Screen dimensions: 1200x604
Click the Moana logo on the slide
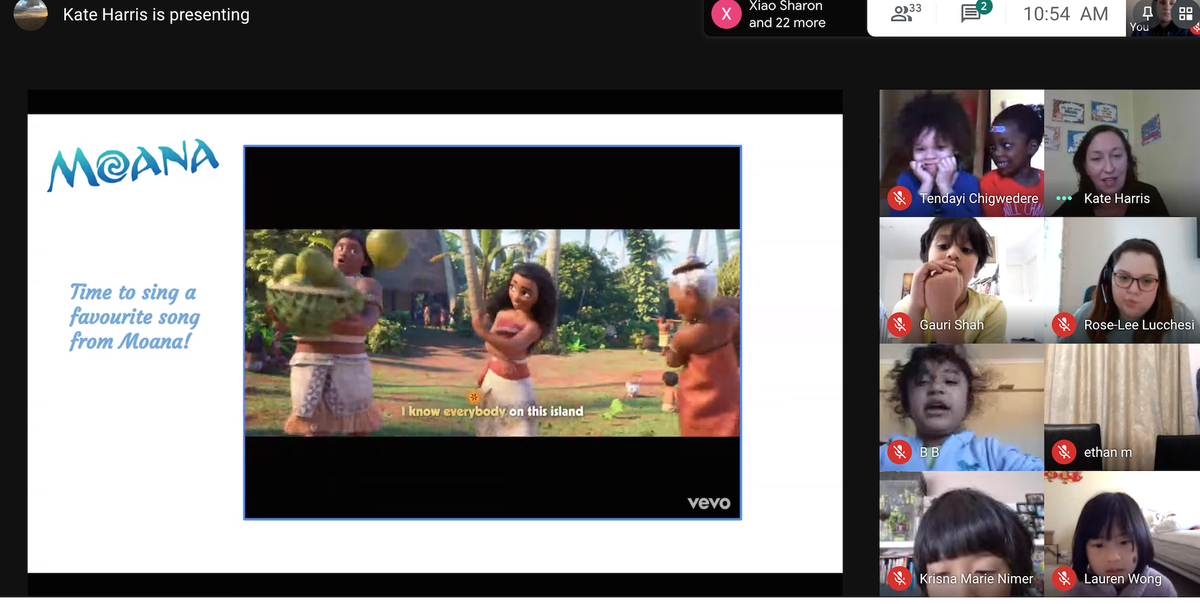pos(133,164)
